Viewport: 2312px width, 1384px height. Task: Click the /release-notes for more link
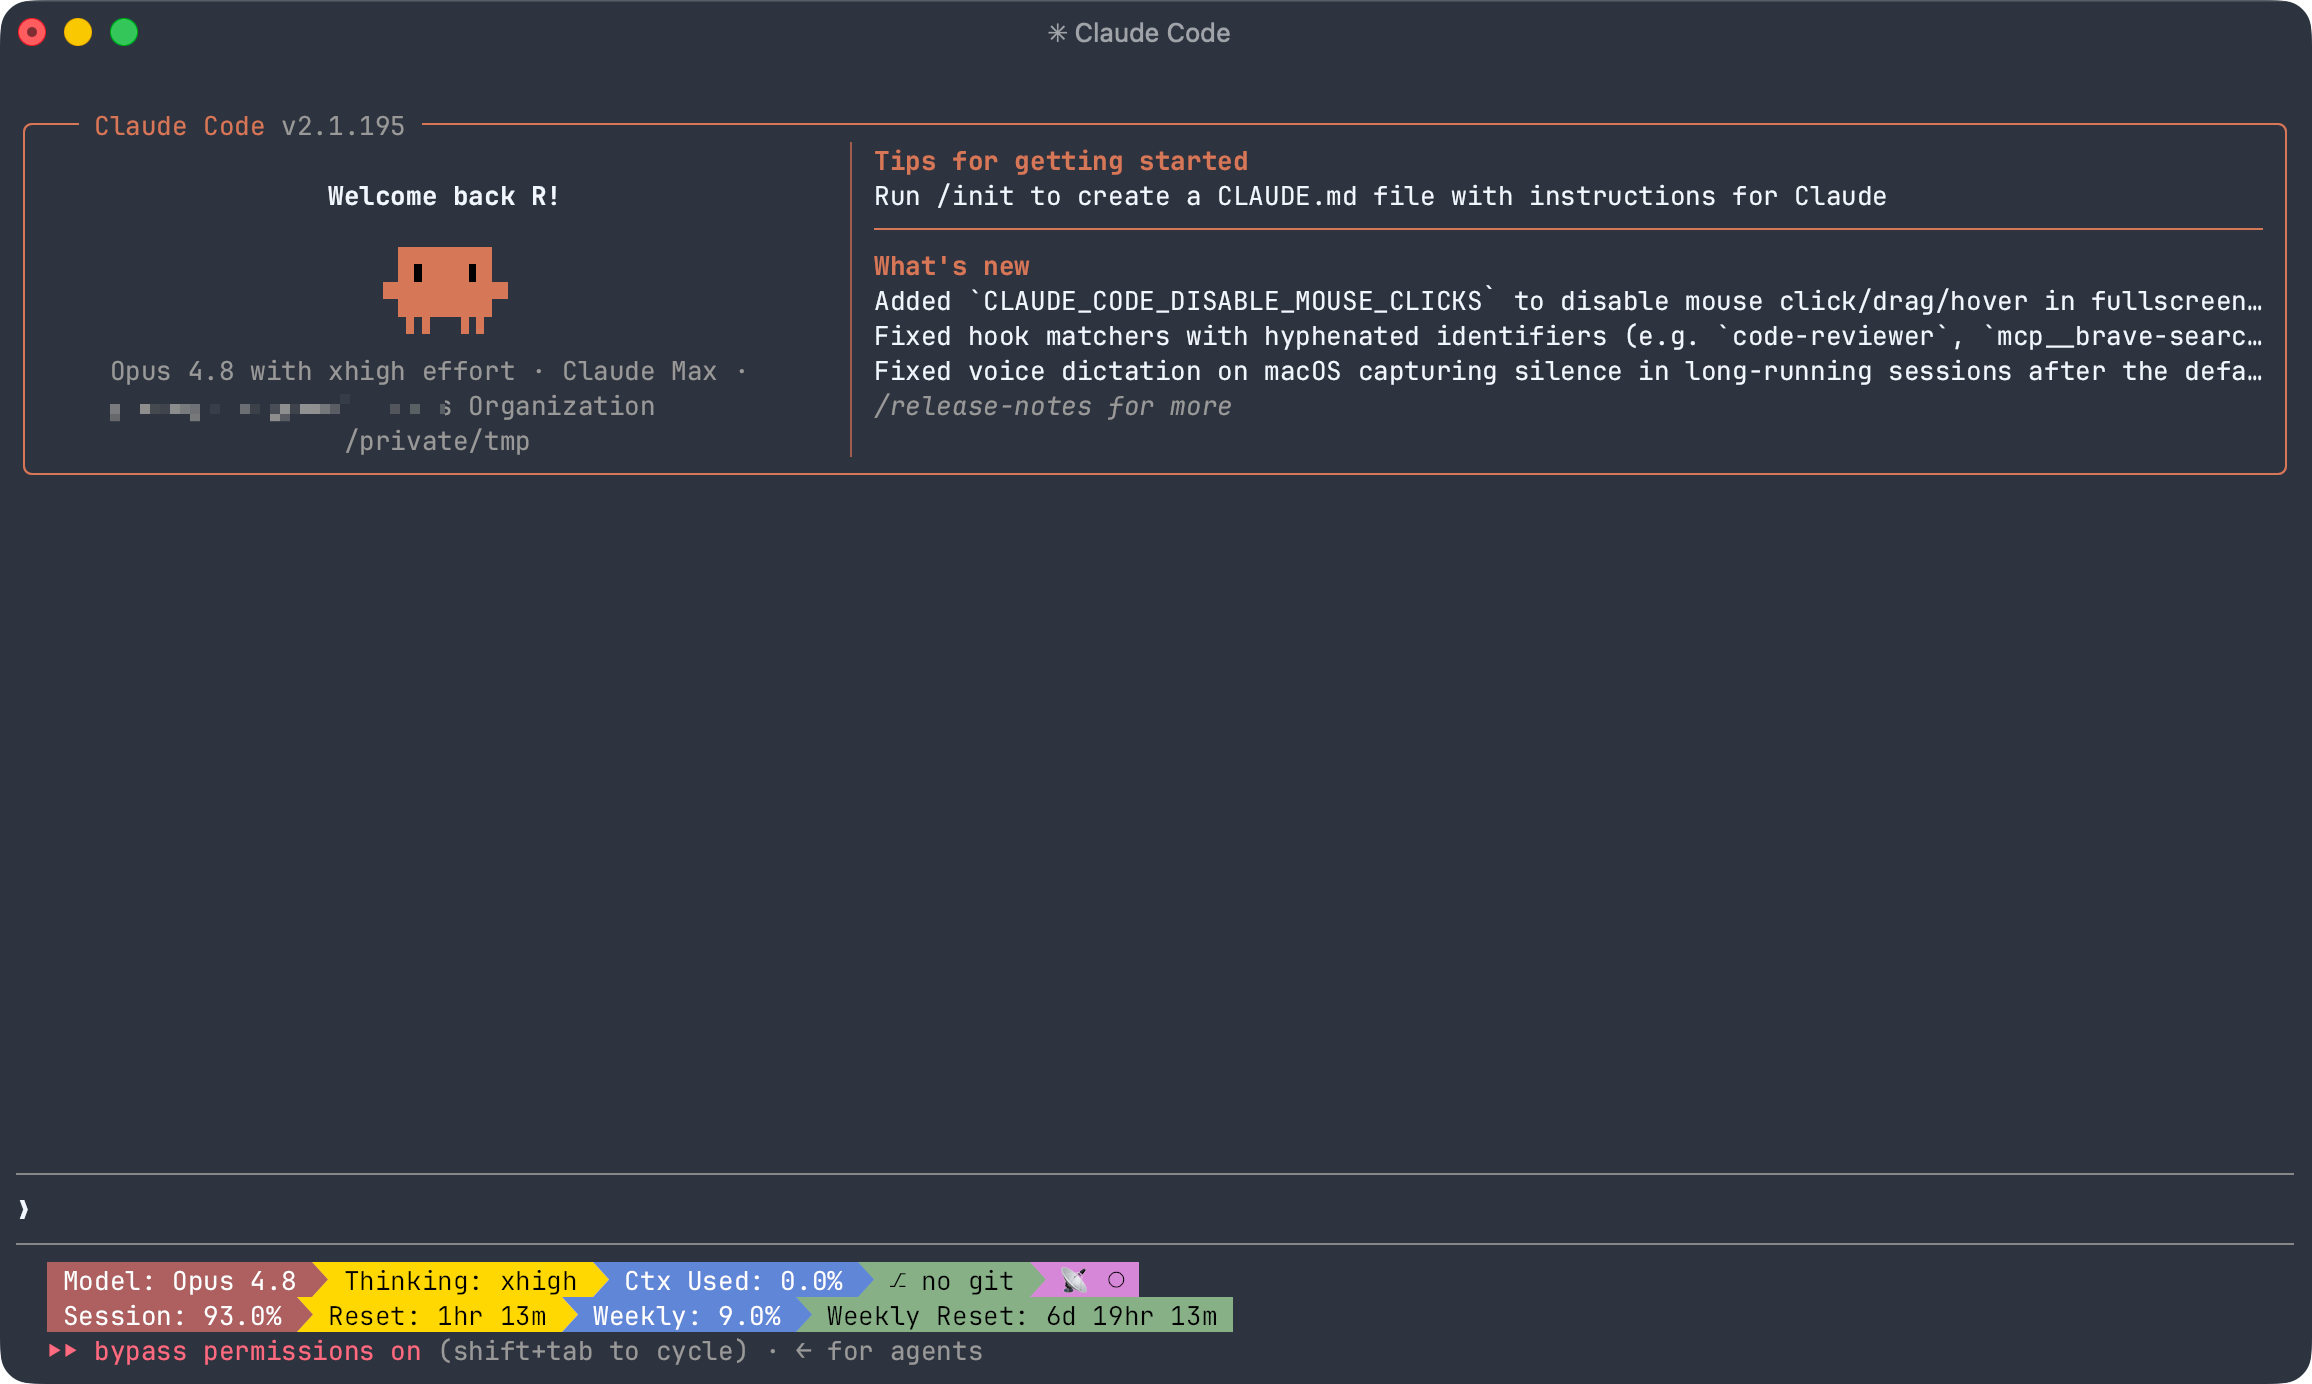(x=1053, y=406)
